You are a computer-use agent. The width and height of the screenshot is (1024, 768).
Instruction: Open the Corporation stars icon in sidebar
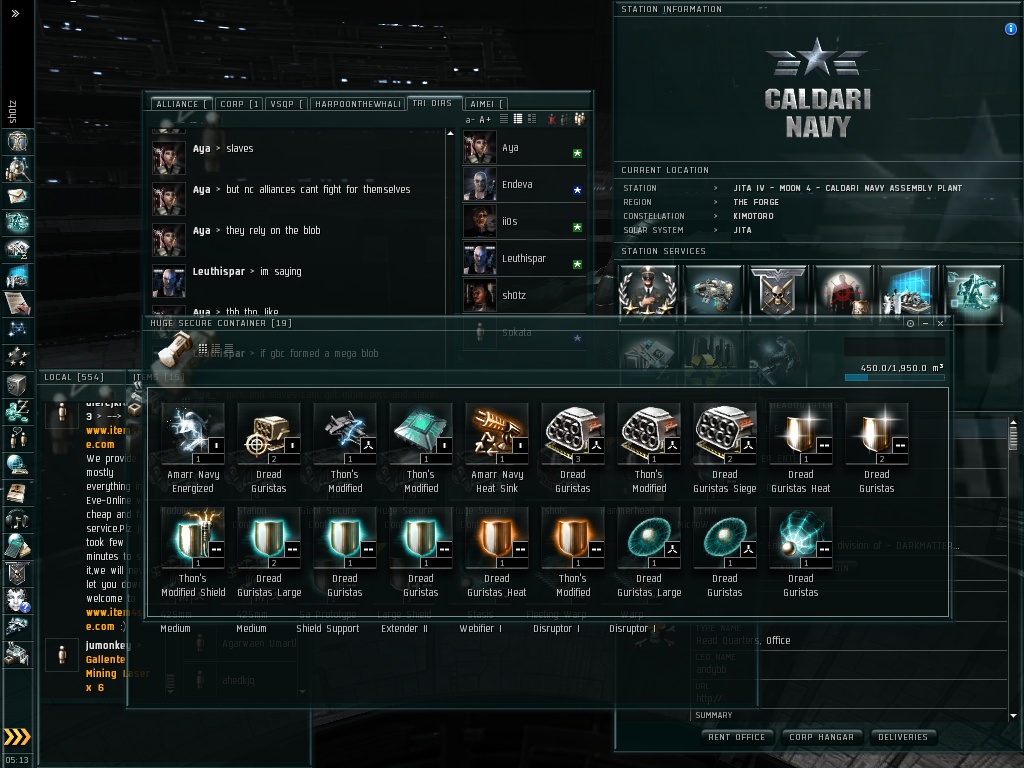[x=17, y=356]
